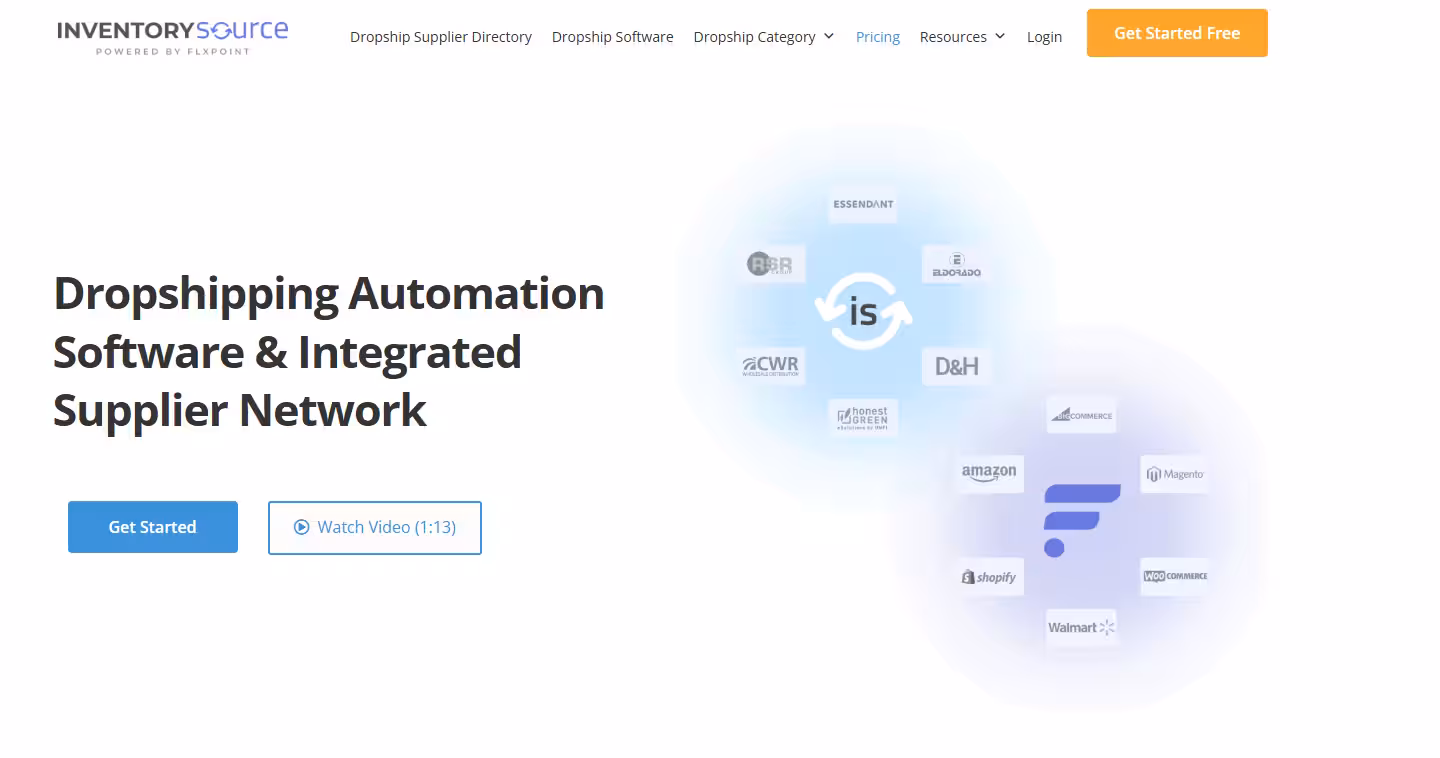Click the CWR supplier logo
Viewport: 1440px width, 758px height.
771,365
